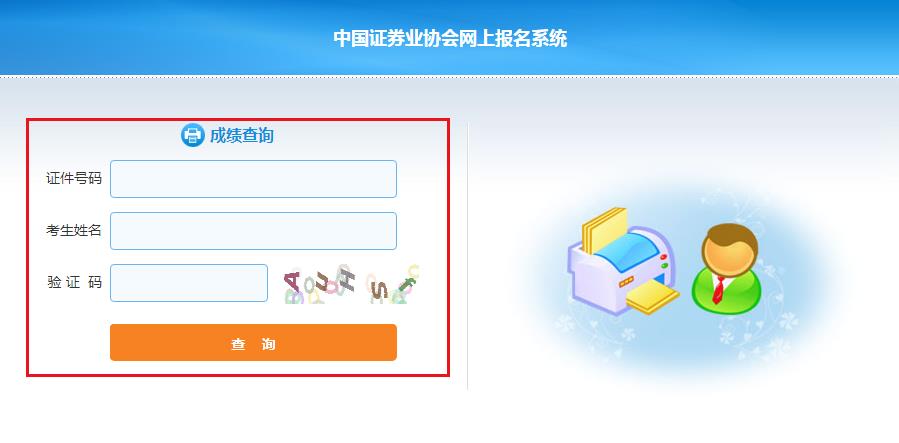
Task: Click the printer's green indicator light
Action: (x=665, y=265)
